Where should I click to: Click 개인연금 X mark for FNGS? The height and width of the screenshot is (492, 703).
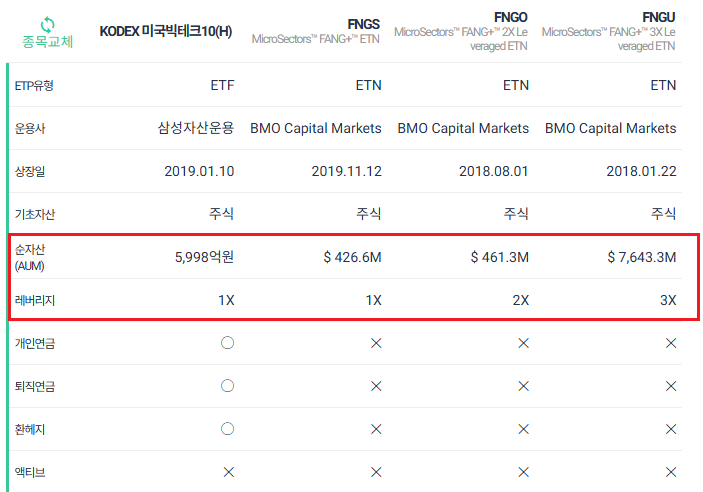376,344
